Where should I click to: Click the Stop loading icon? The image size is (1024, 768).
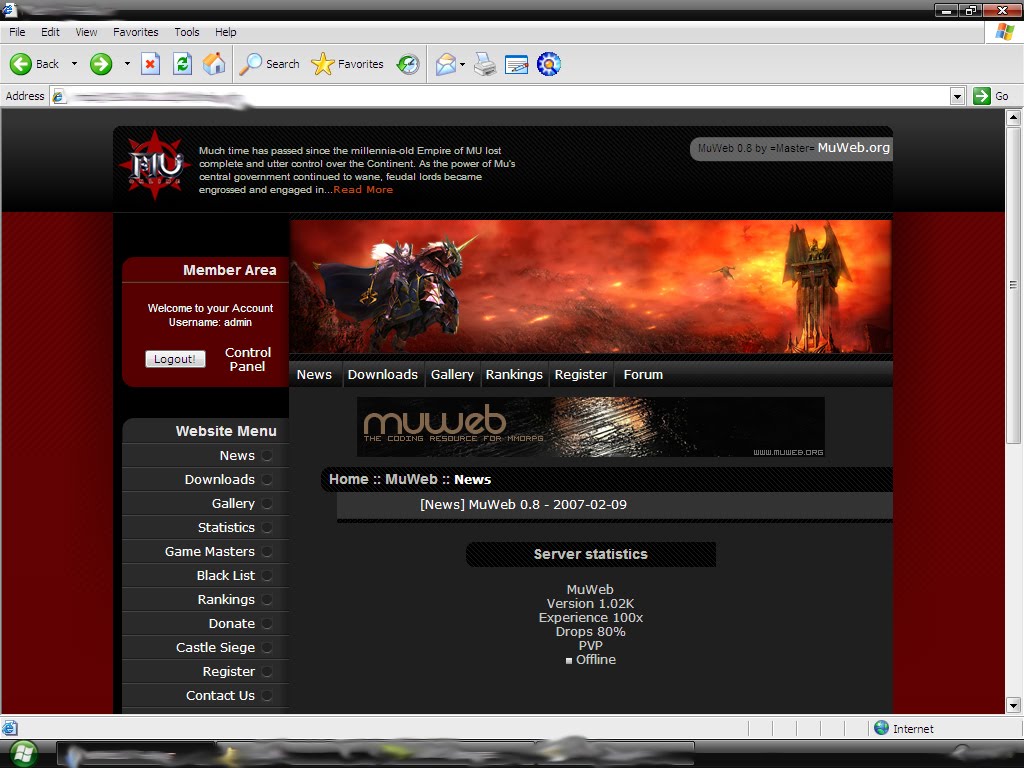152,63
